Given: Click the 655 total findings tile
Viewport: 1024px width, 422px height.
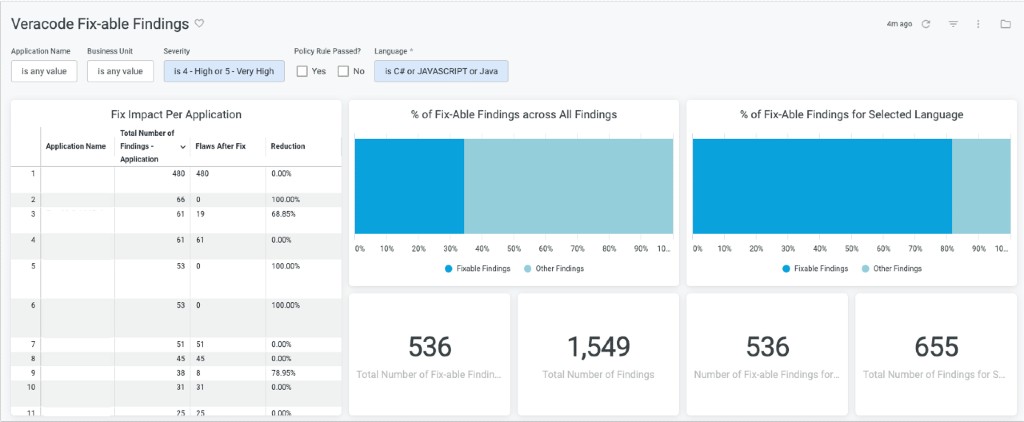Looking at the screenshot, I should pyautogui.click(x=936, y=354).
